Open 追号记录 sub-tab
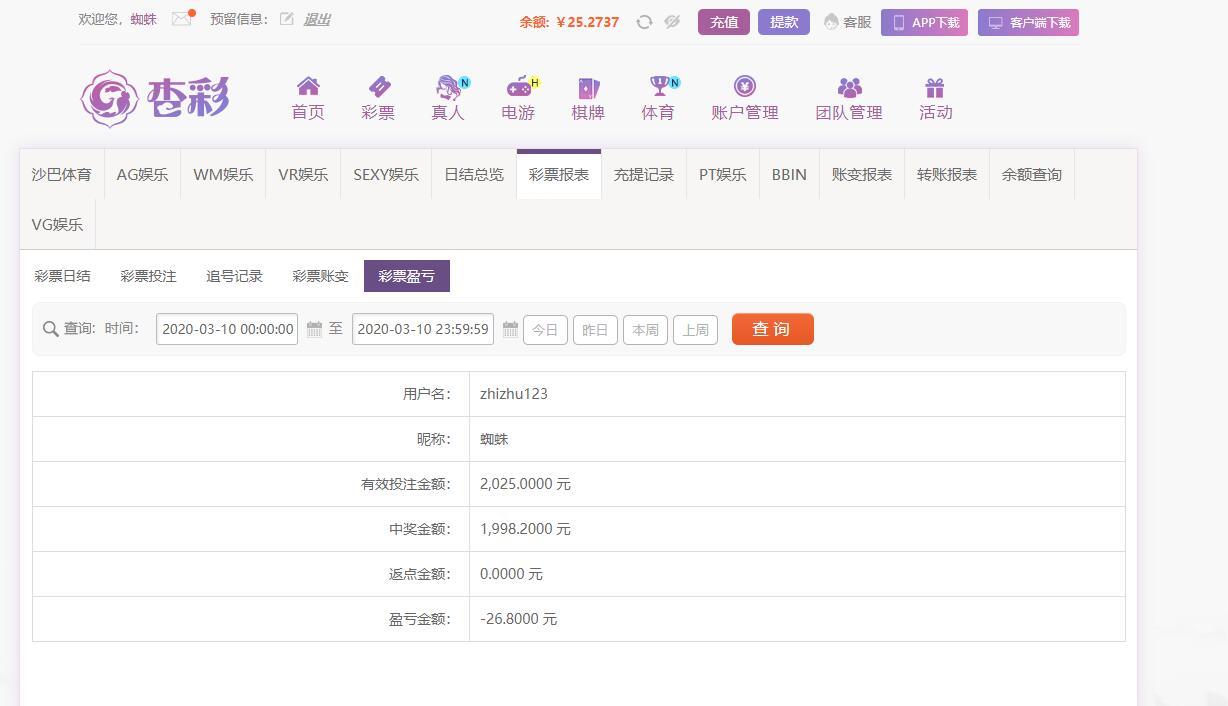This screenshot has height=706, width=1228. (x=234, y=276)
